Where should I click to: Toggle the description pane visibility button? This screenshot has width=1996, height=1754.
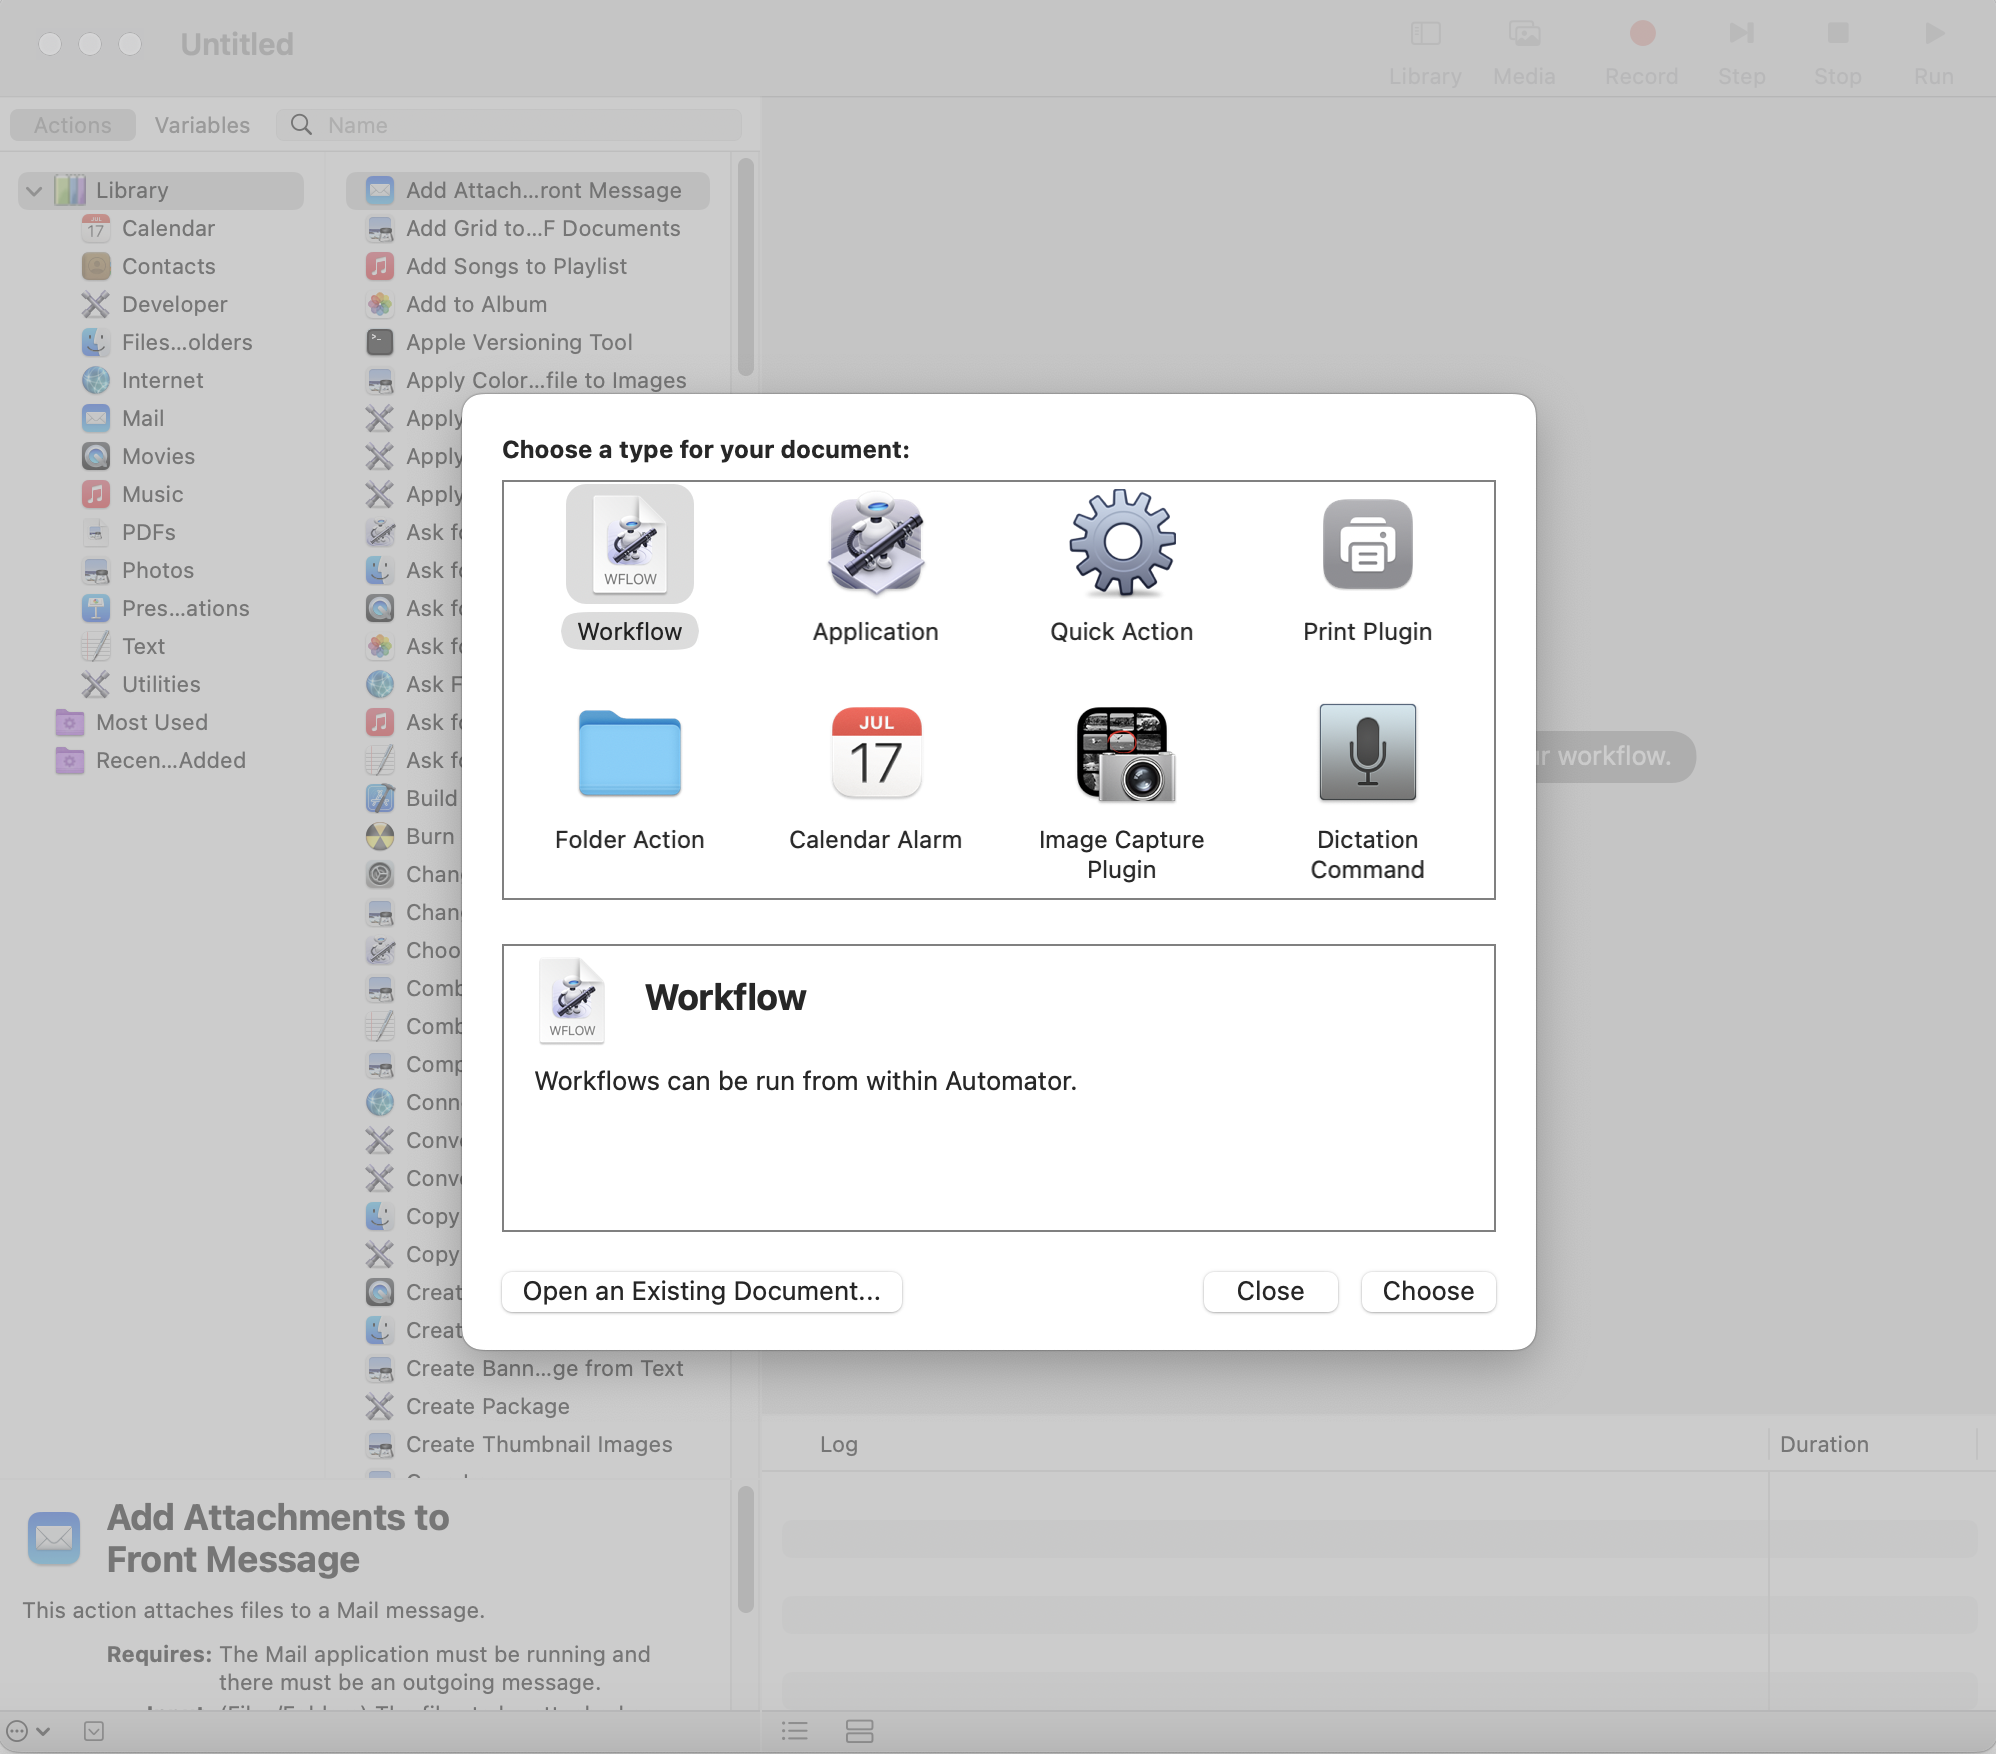pos(94,1731)
